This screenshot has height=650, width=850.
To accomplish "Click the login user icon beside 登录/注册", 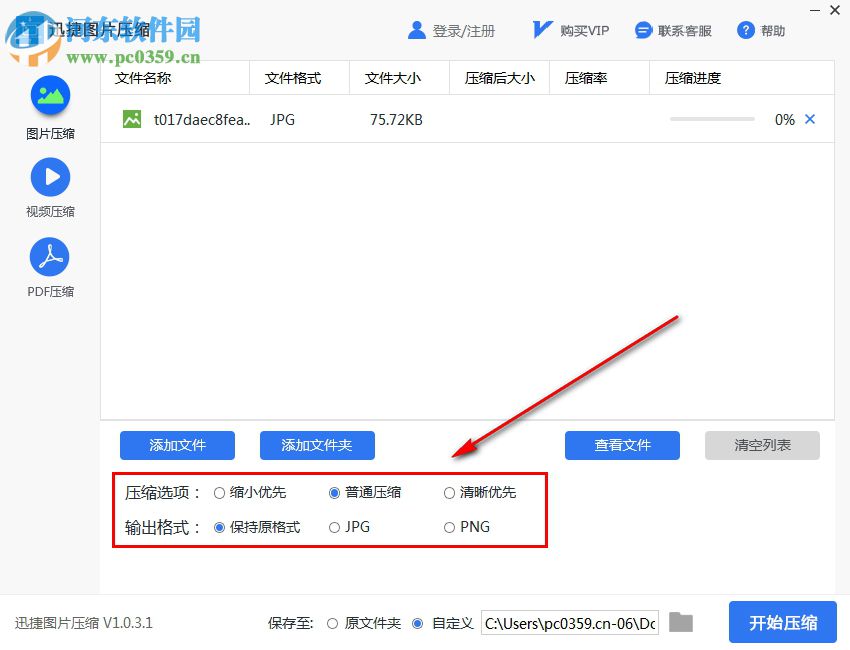I will (x=417, y=30).
